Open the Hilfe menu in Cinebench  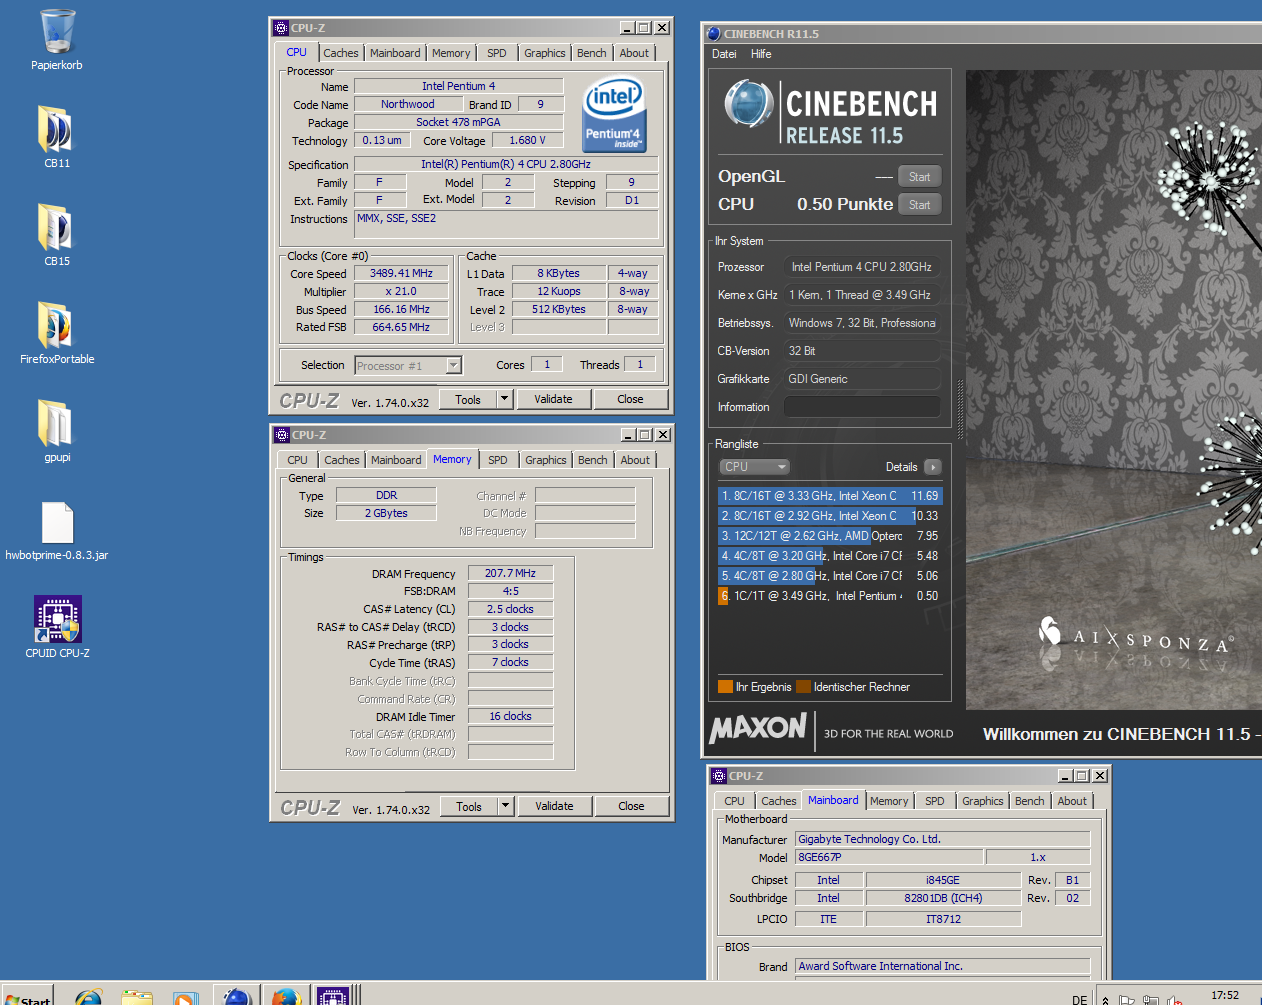pos(761,54)
